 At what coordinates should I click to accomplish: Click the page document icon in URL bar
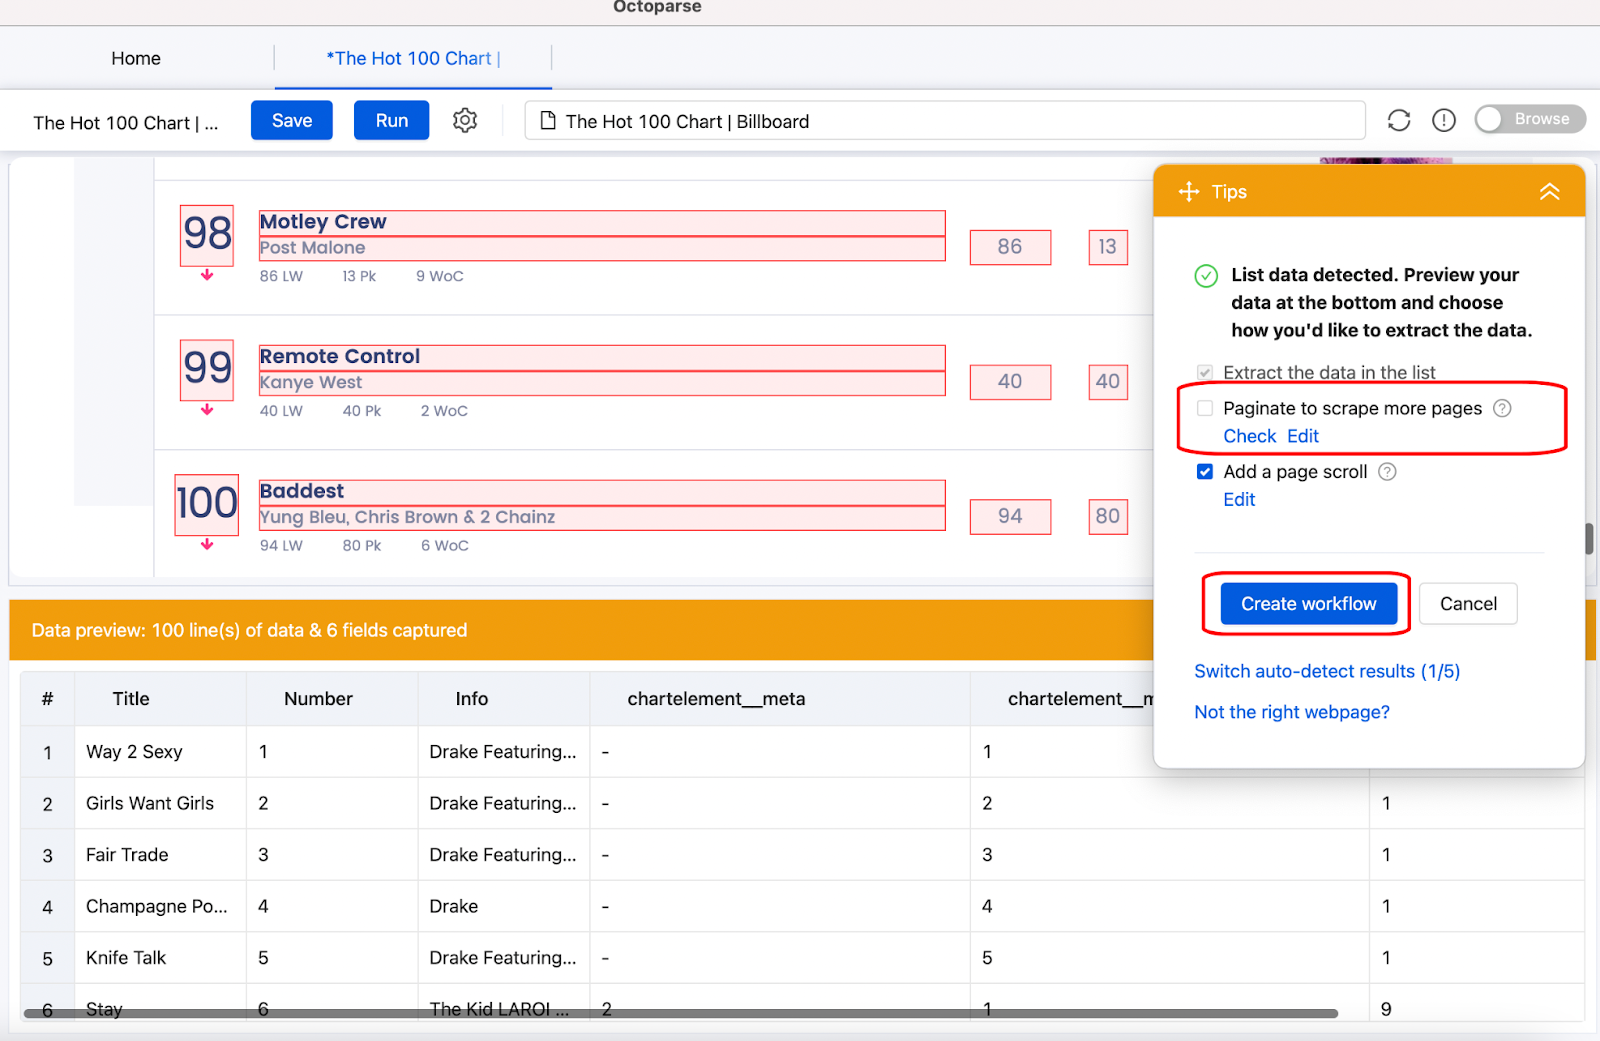tap(548, 121)
